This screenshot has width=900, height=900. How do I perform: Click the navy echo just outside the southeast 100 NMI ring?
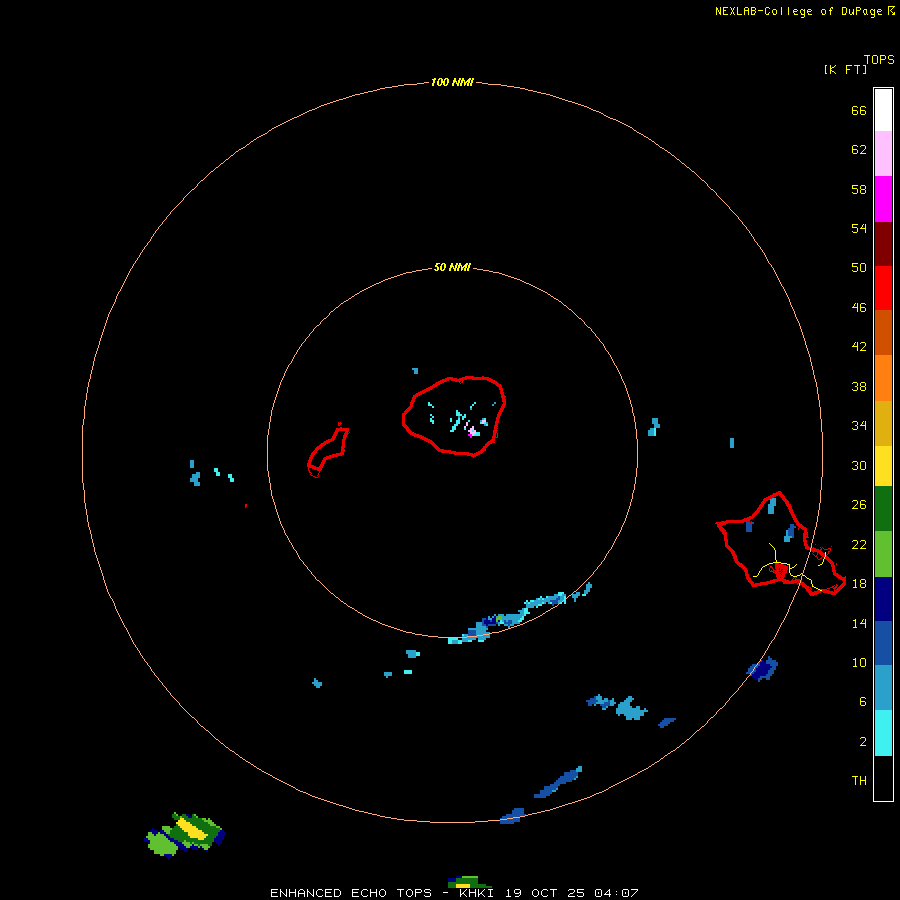tap(763, 669)
